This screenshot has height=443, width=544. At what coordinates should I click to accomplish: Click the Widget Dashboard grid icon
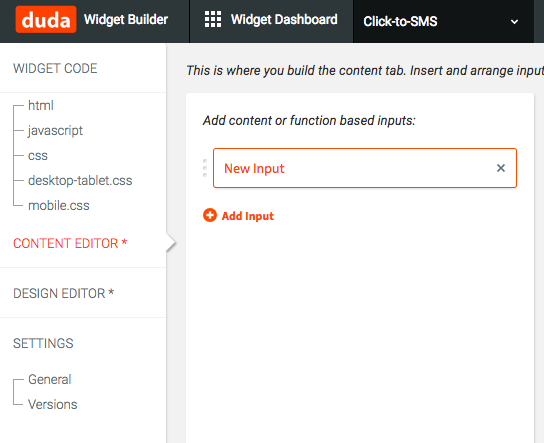pos(213,19)
